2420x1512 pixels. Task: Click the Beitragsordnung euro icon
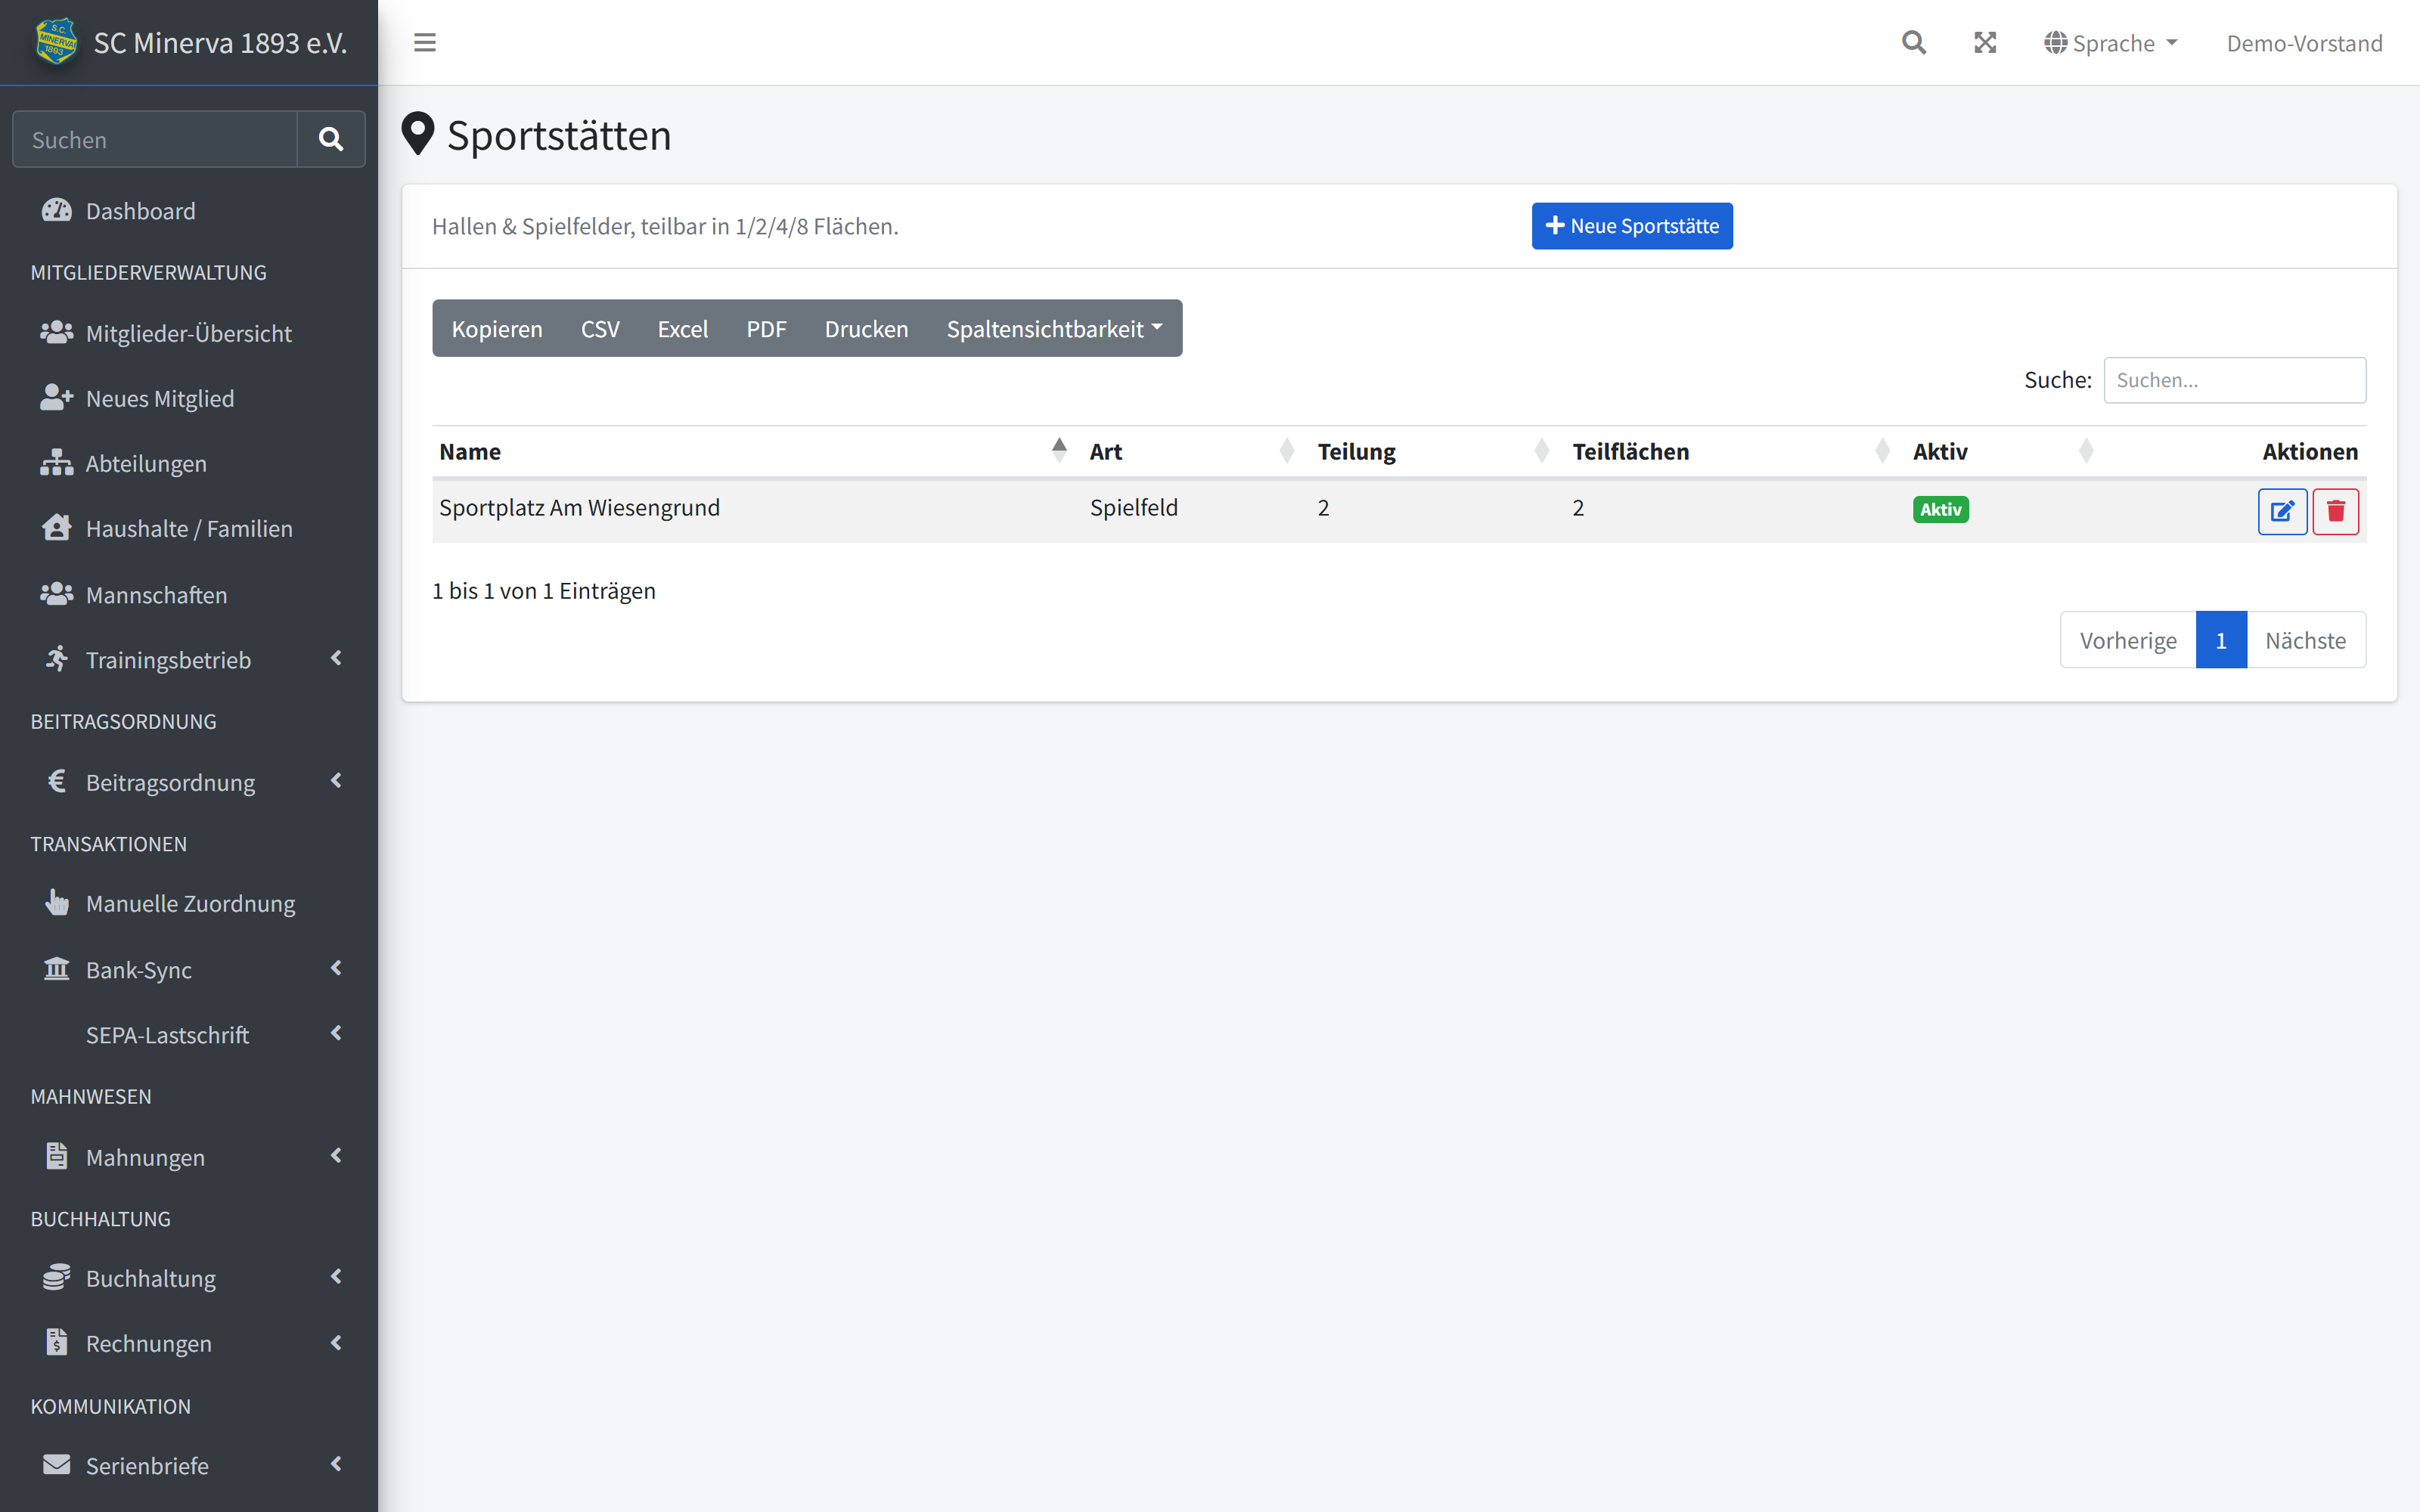coord(57,781)
